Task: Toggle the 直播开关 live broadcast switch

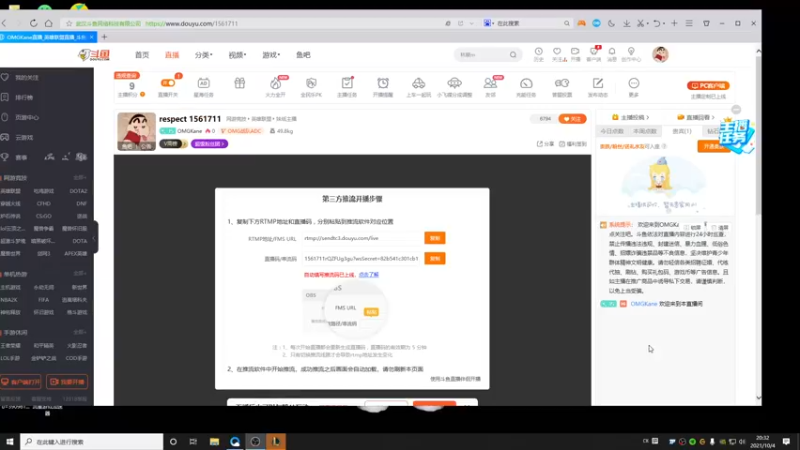Action: [168, 83]
